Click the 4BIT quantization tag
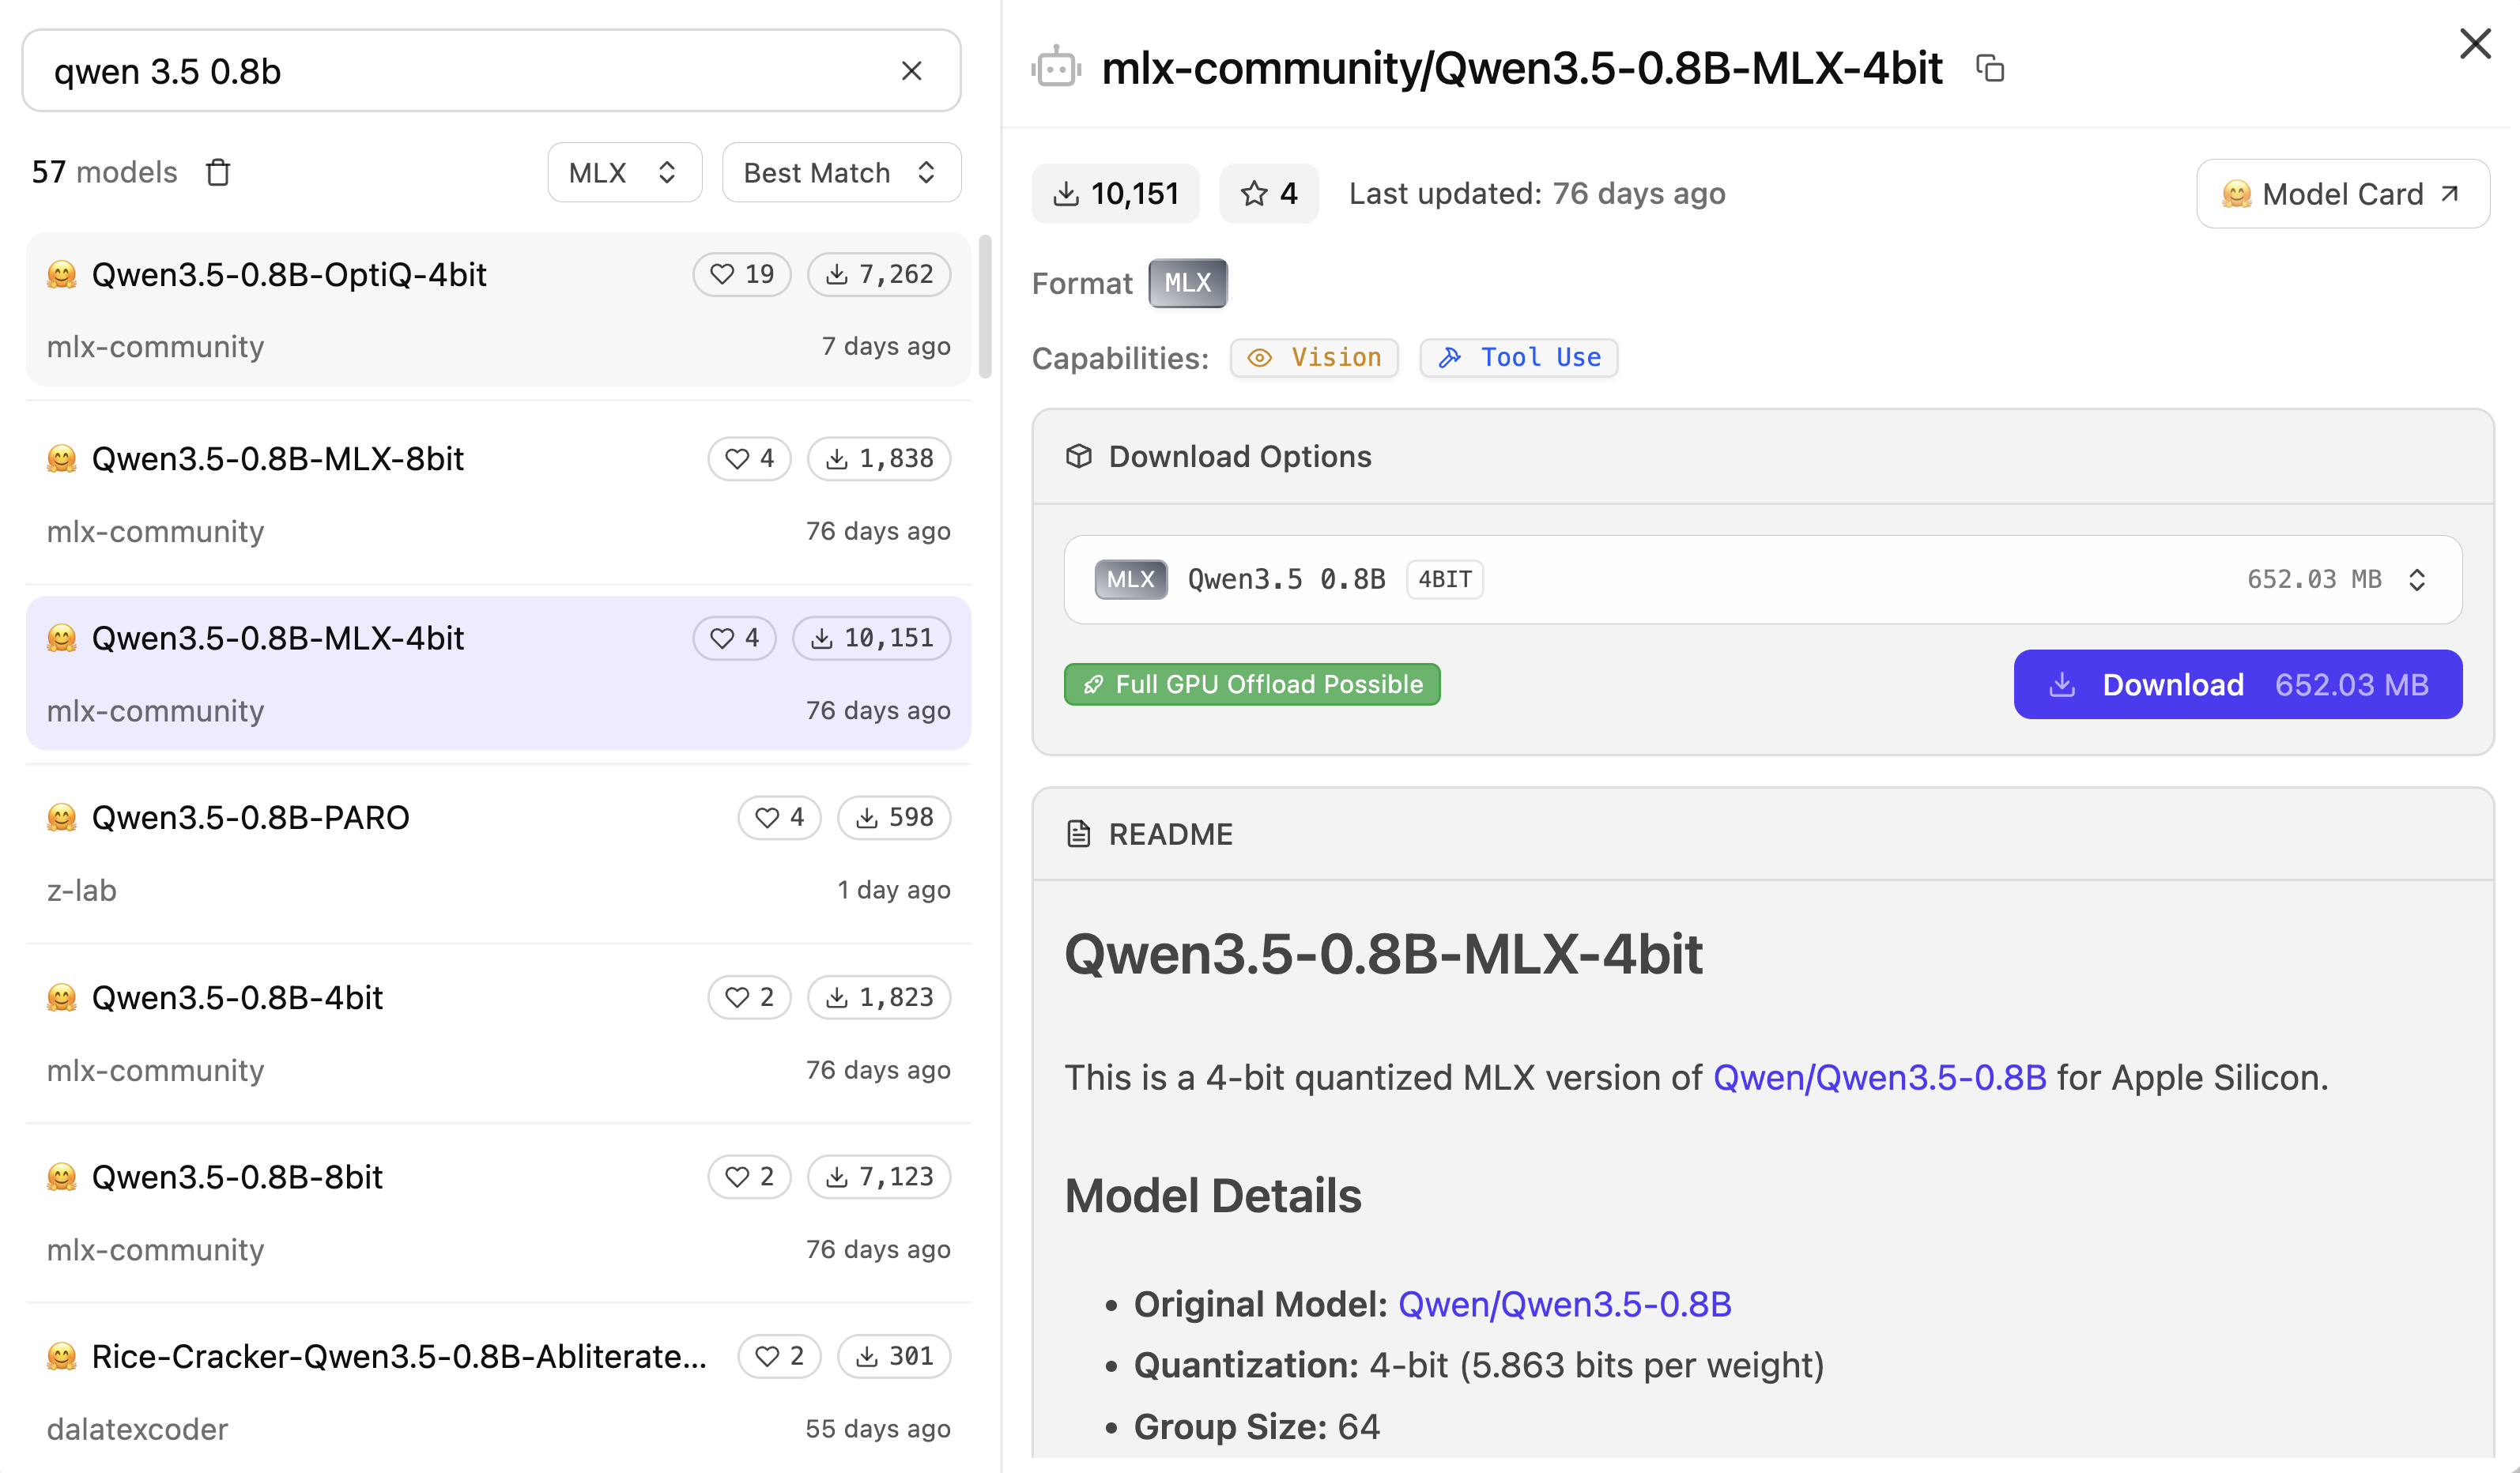The width and height of the screenshot is (2520, 1473). coord(1445,580)
